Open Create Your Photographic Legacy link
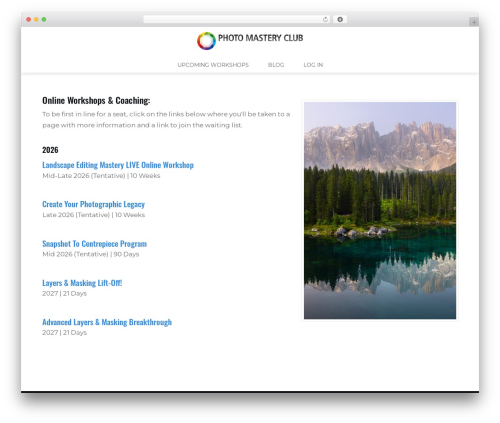The image size is (500, 423). [93, 204]
